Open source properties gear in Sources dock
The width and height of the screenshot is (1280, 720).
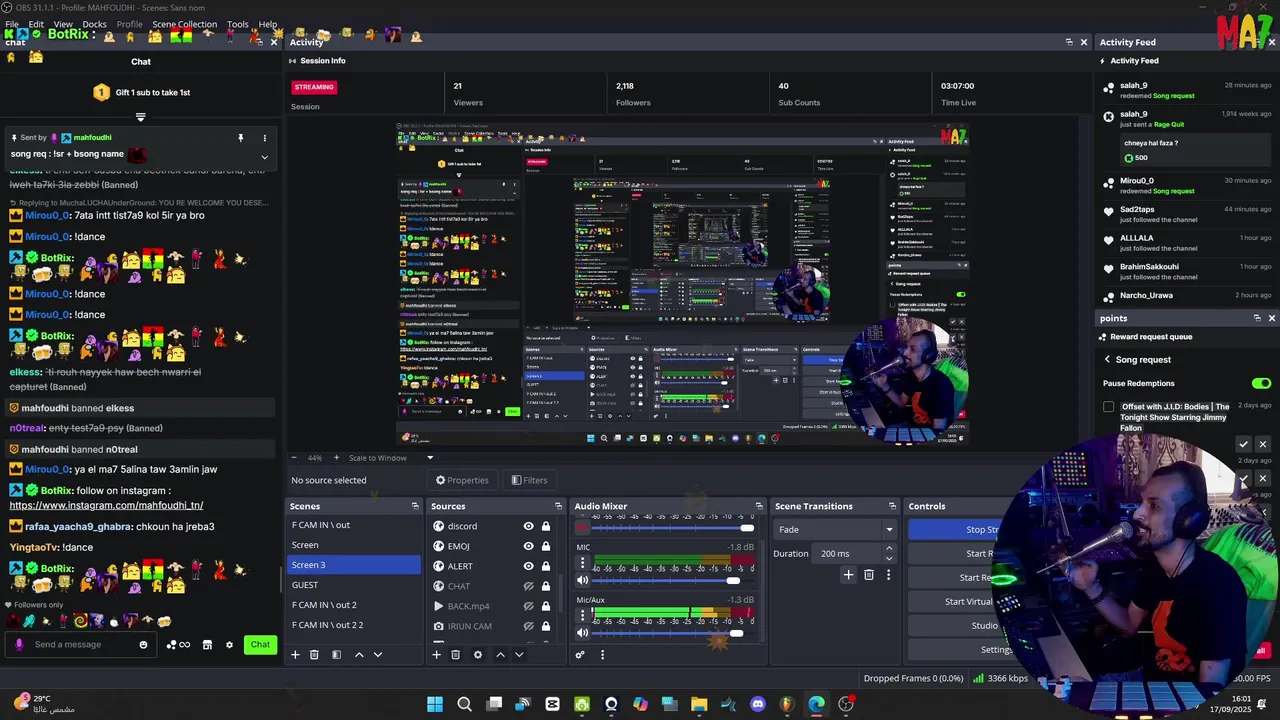477,655
